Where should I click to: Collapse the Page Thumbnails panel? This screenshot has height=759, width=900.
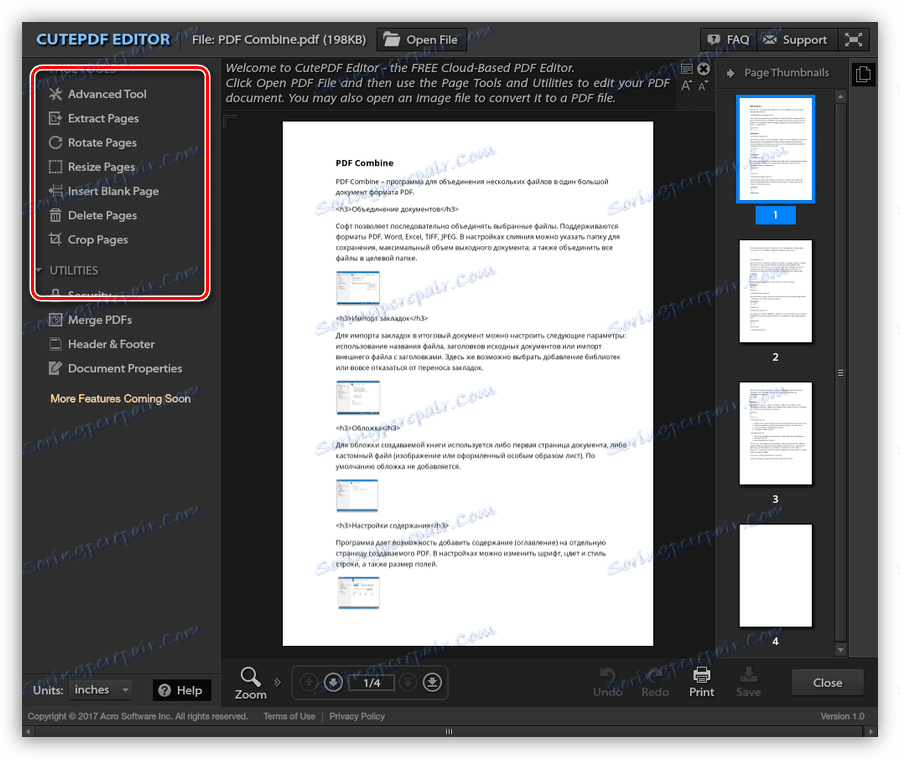[x=731, y=73]
